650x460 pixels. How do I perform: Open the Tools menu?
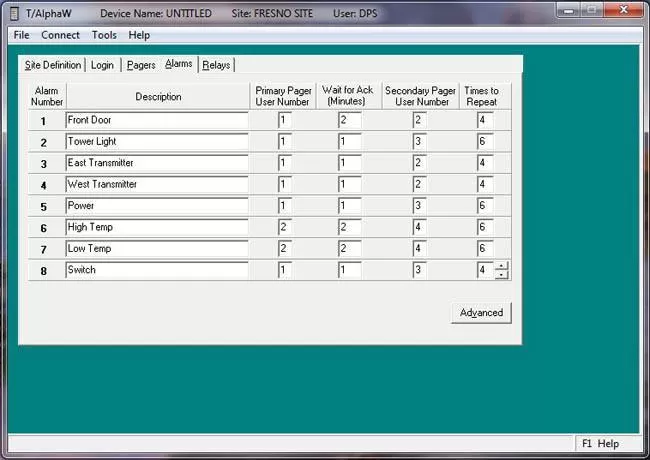(104, 35)
